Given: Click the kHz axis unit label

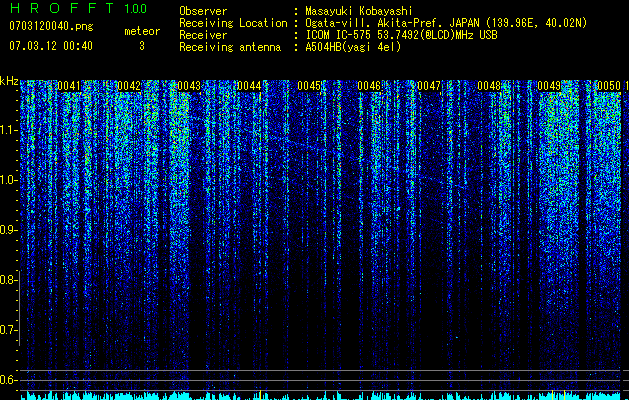Looking at the screenshot, I should pos(9,81).
